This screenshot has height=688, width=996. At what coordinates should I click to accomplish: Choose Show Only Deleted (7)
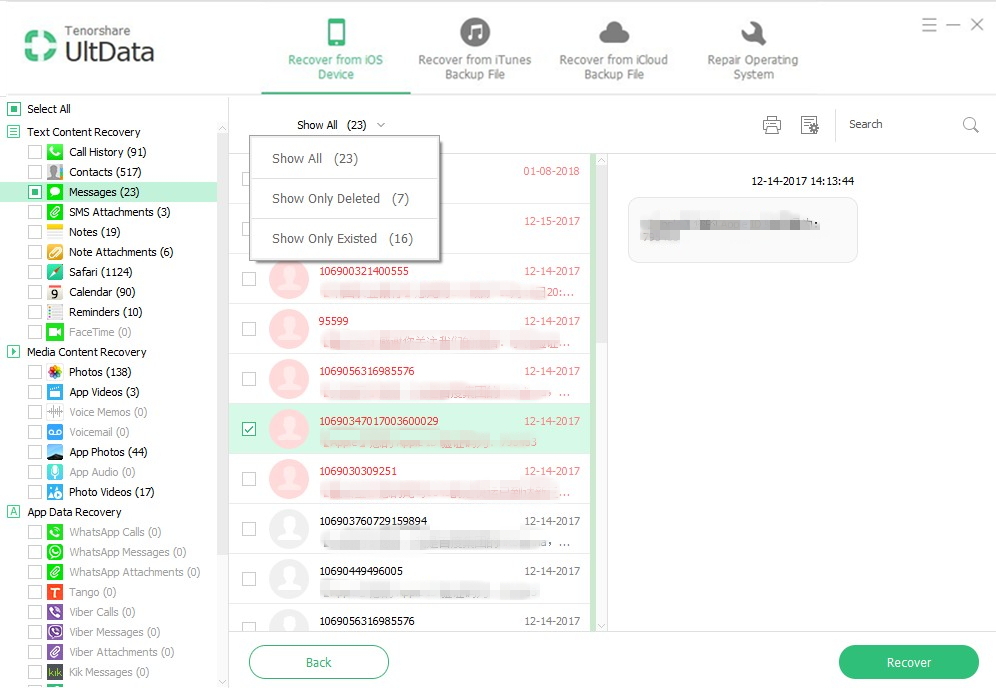pyautogui.click(x=345, y=199)
